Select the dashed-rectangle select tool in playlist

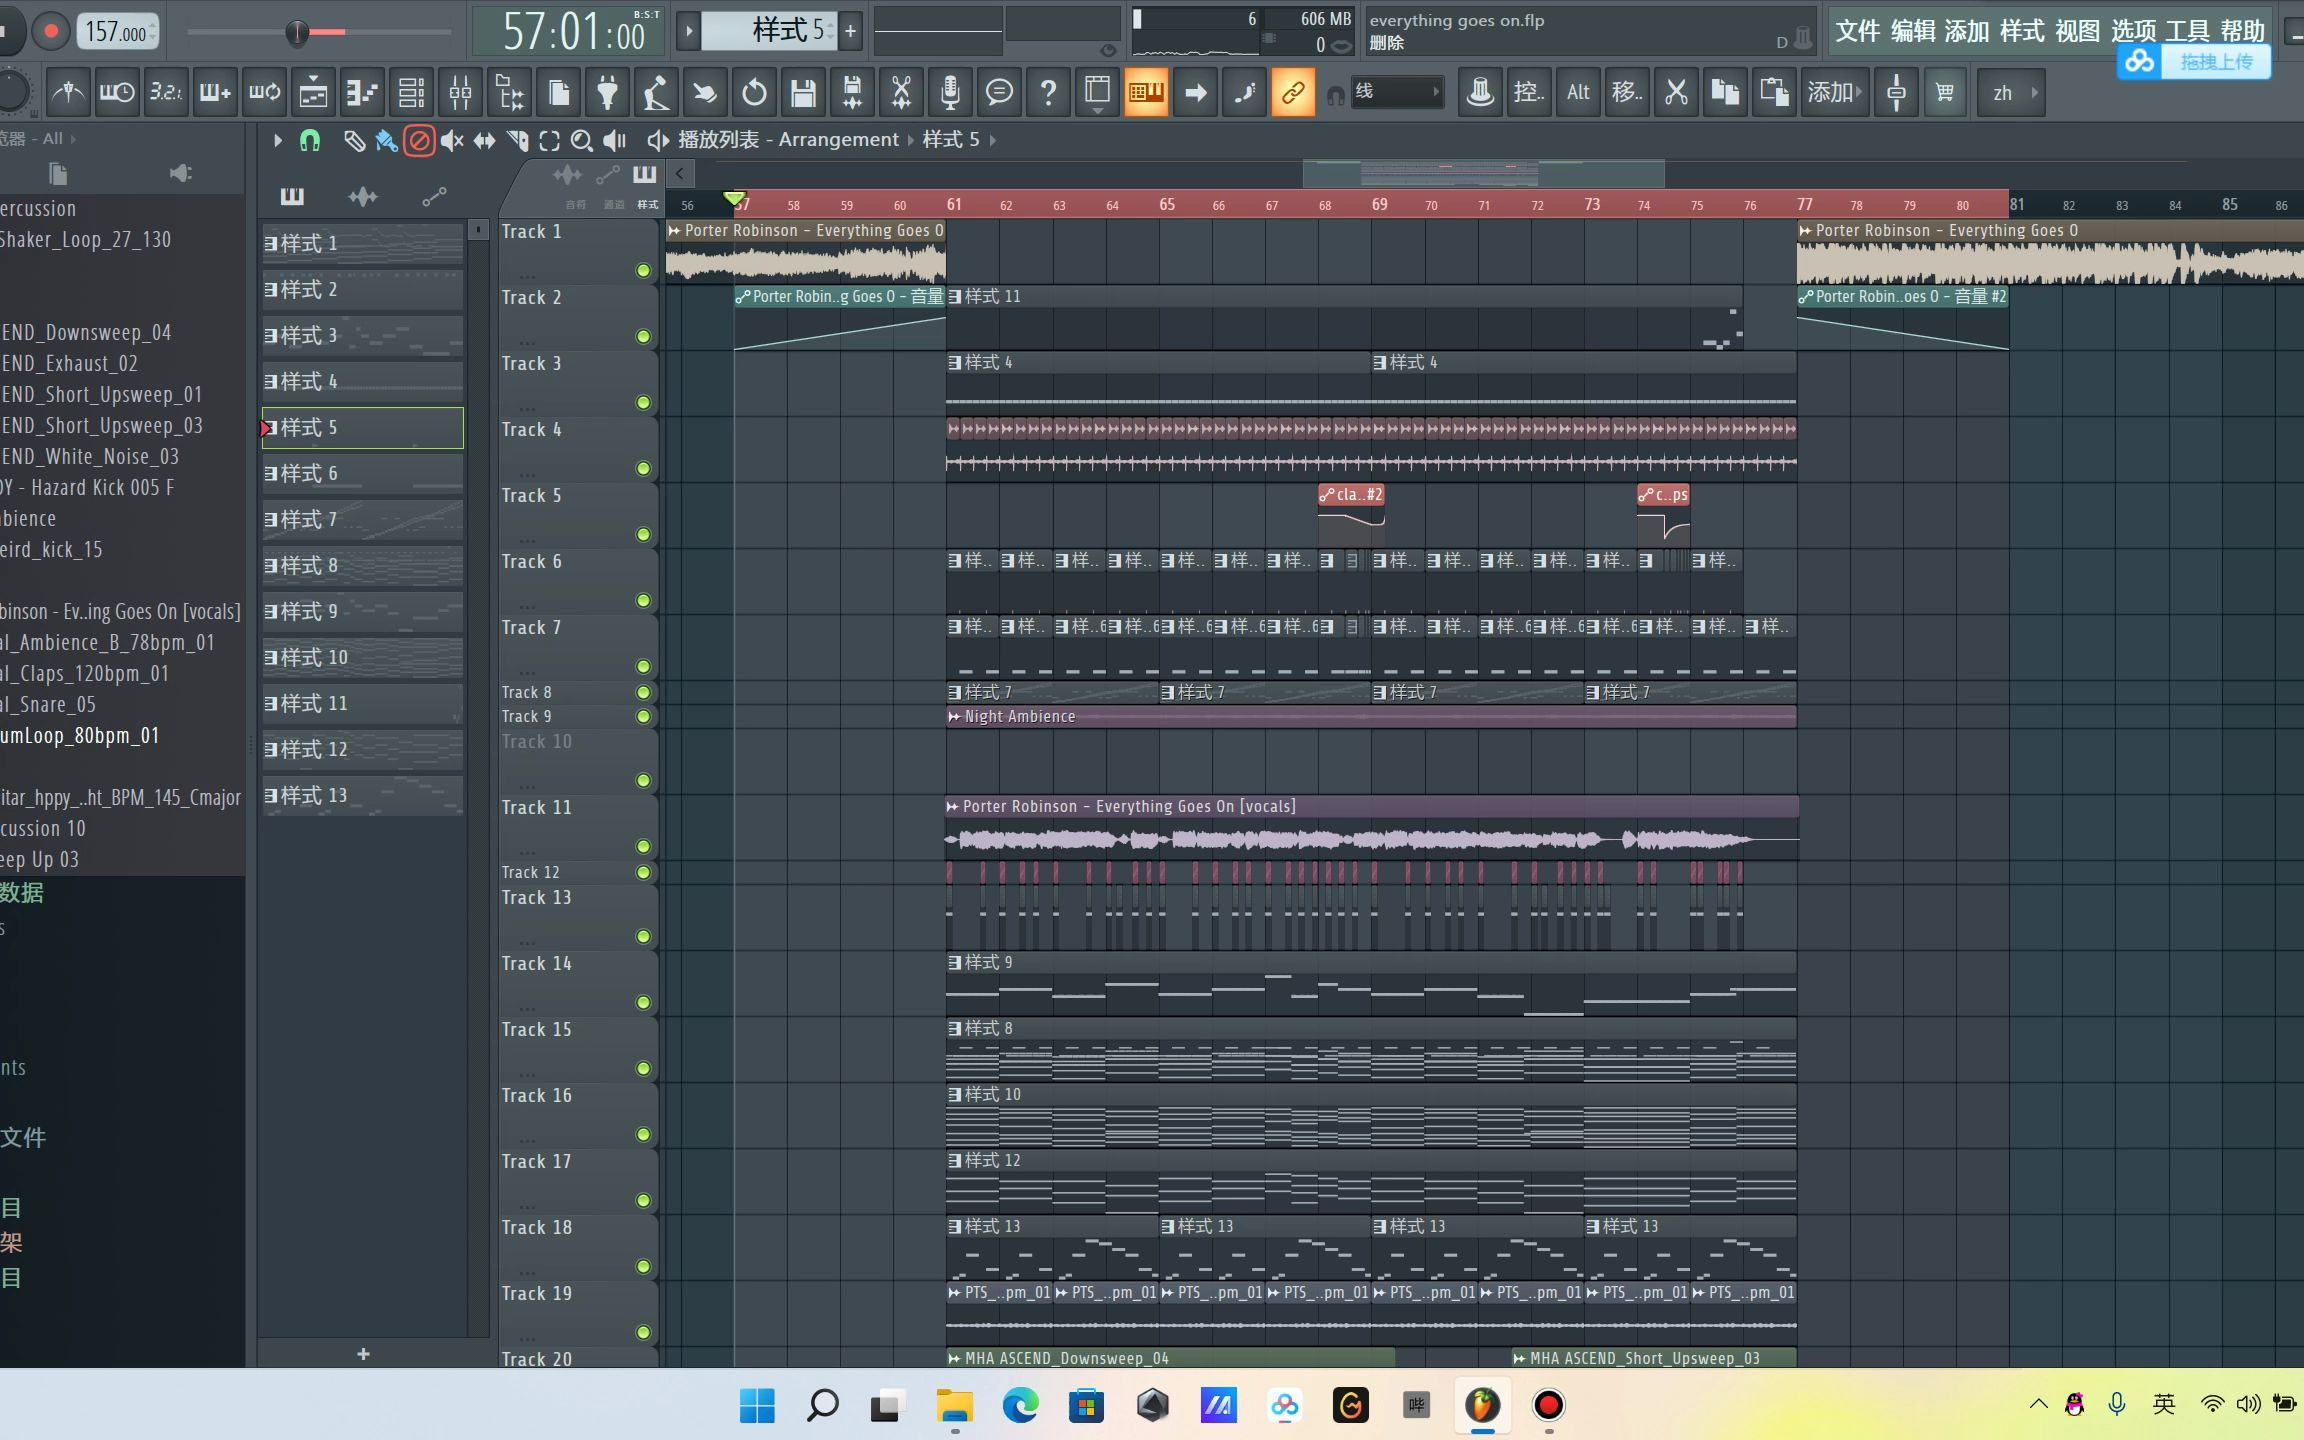click(549, 141)
